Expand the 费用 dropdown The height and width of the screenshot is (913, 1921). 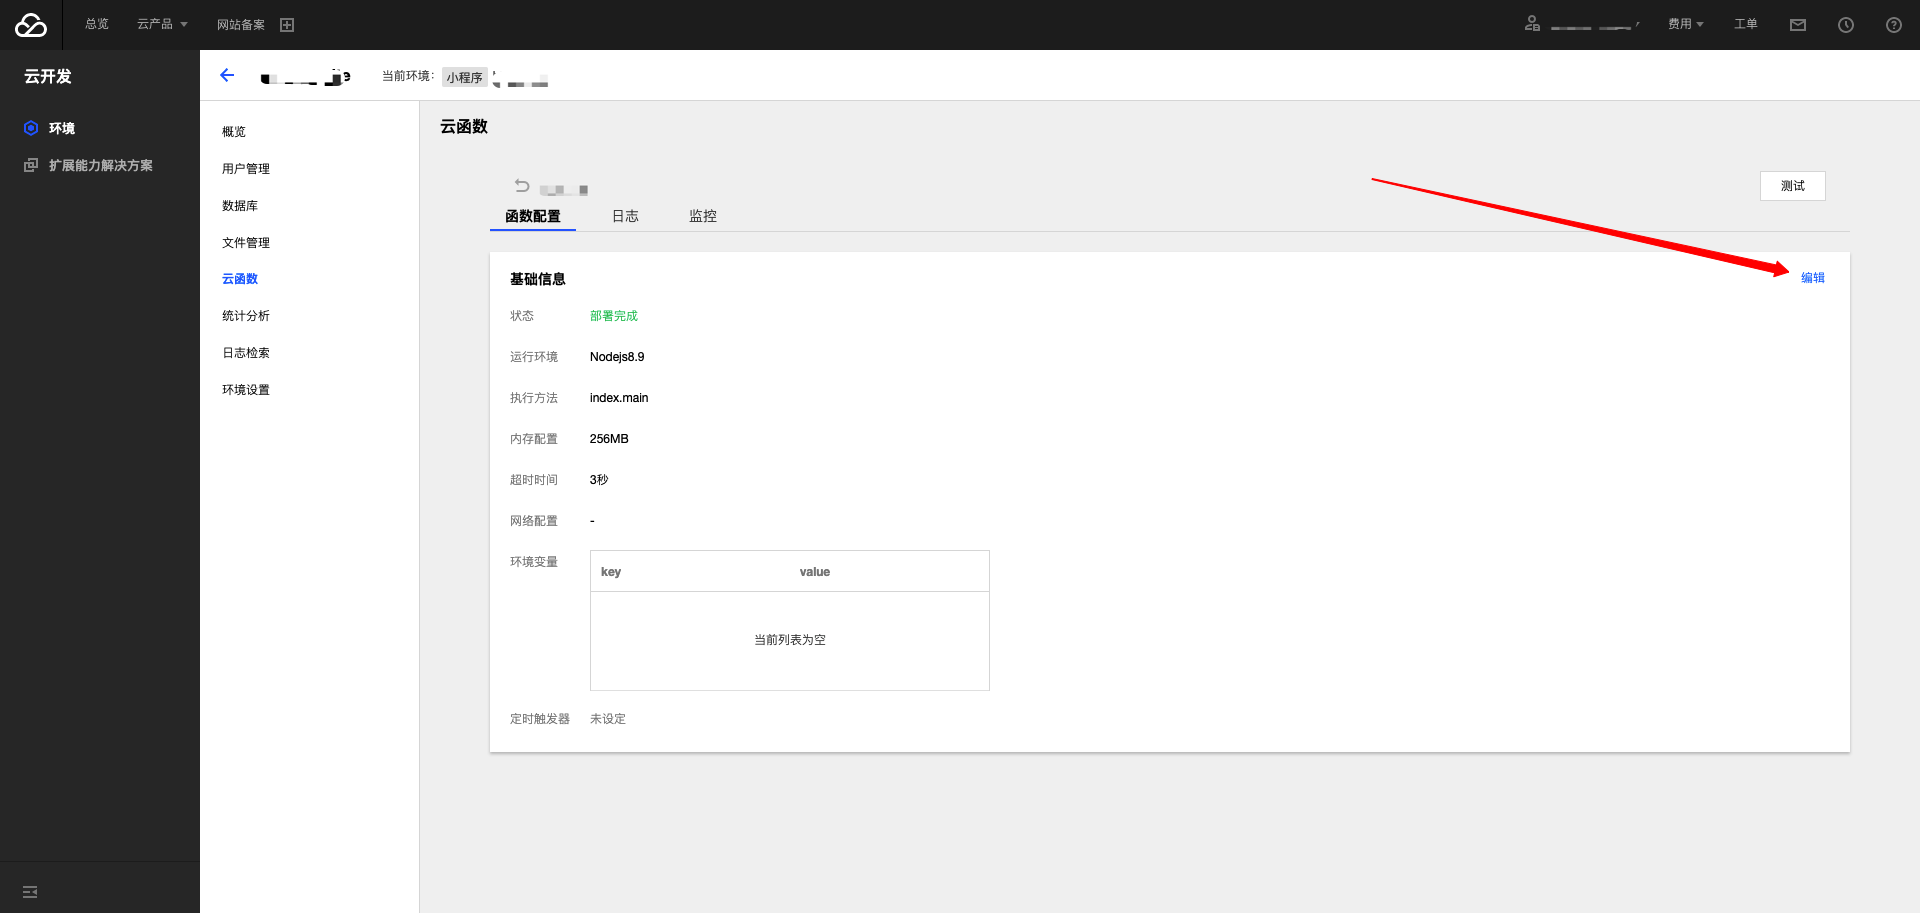[1685, 24]
